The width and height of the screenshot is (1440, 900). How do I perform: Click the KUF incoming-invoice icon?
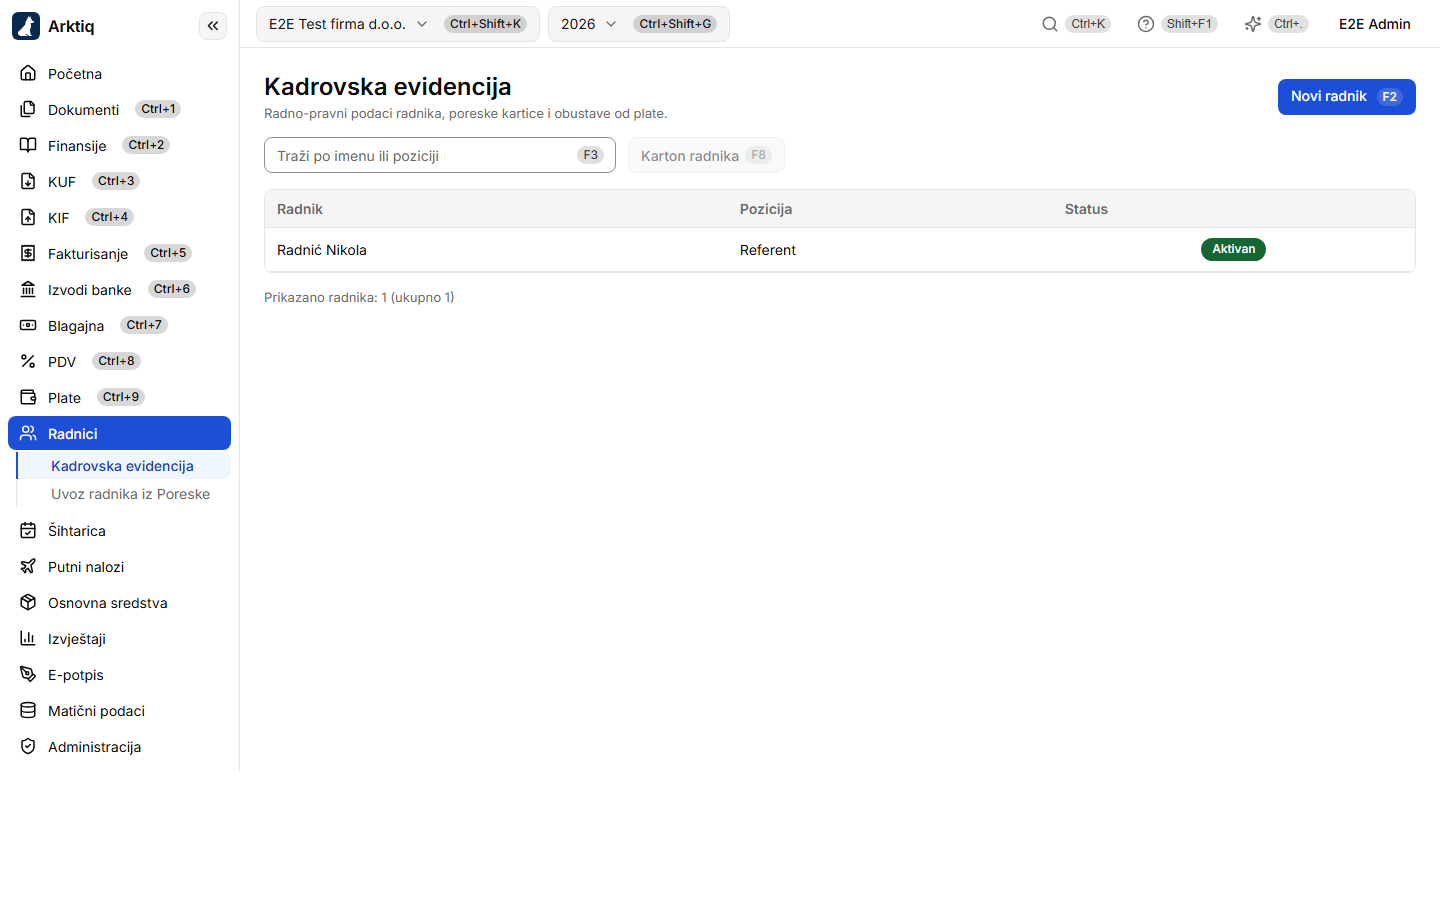point(28,181)
